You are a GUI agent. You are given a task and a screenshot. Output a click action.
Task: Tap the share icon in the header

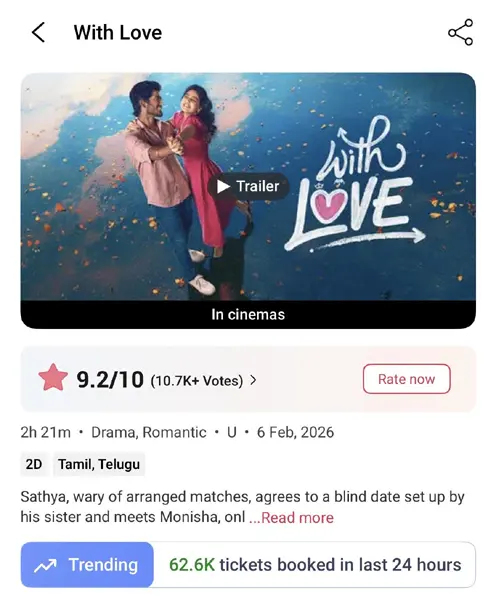(x=460, y=32)
